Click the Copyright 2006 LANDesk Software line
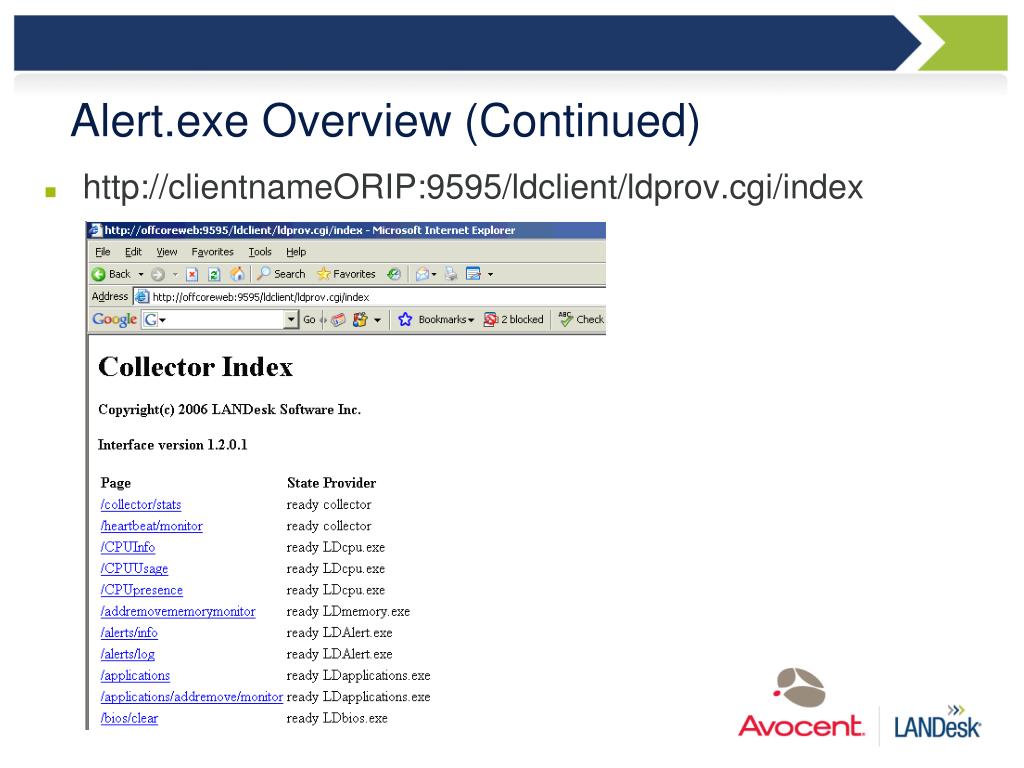The image size is (1024, 768). point(229,410)
